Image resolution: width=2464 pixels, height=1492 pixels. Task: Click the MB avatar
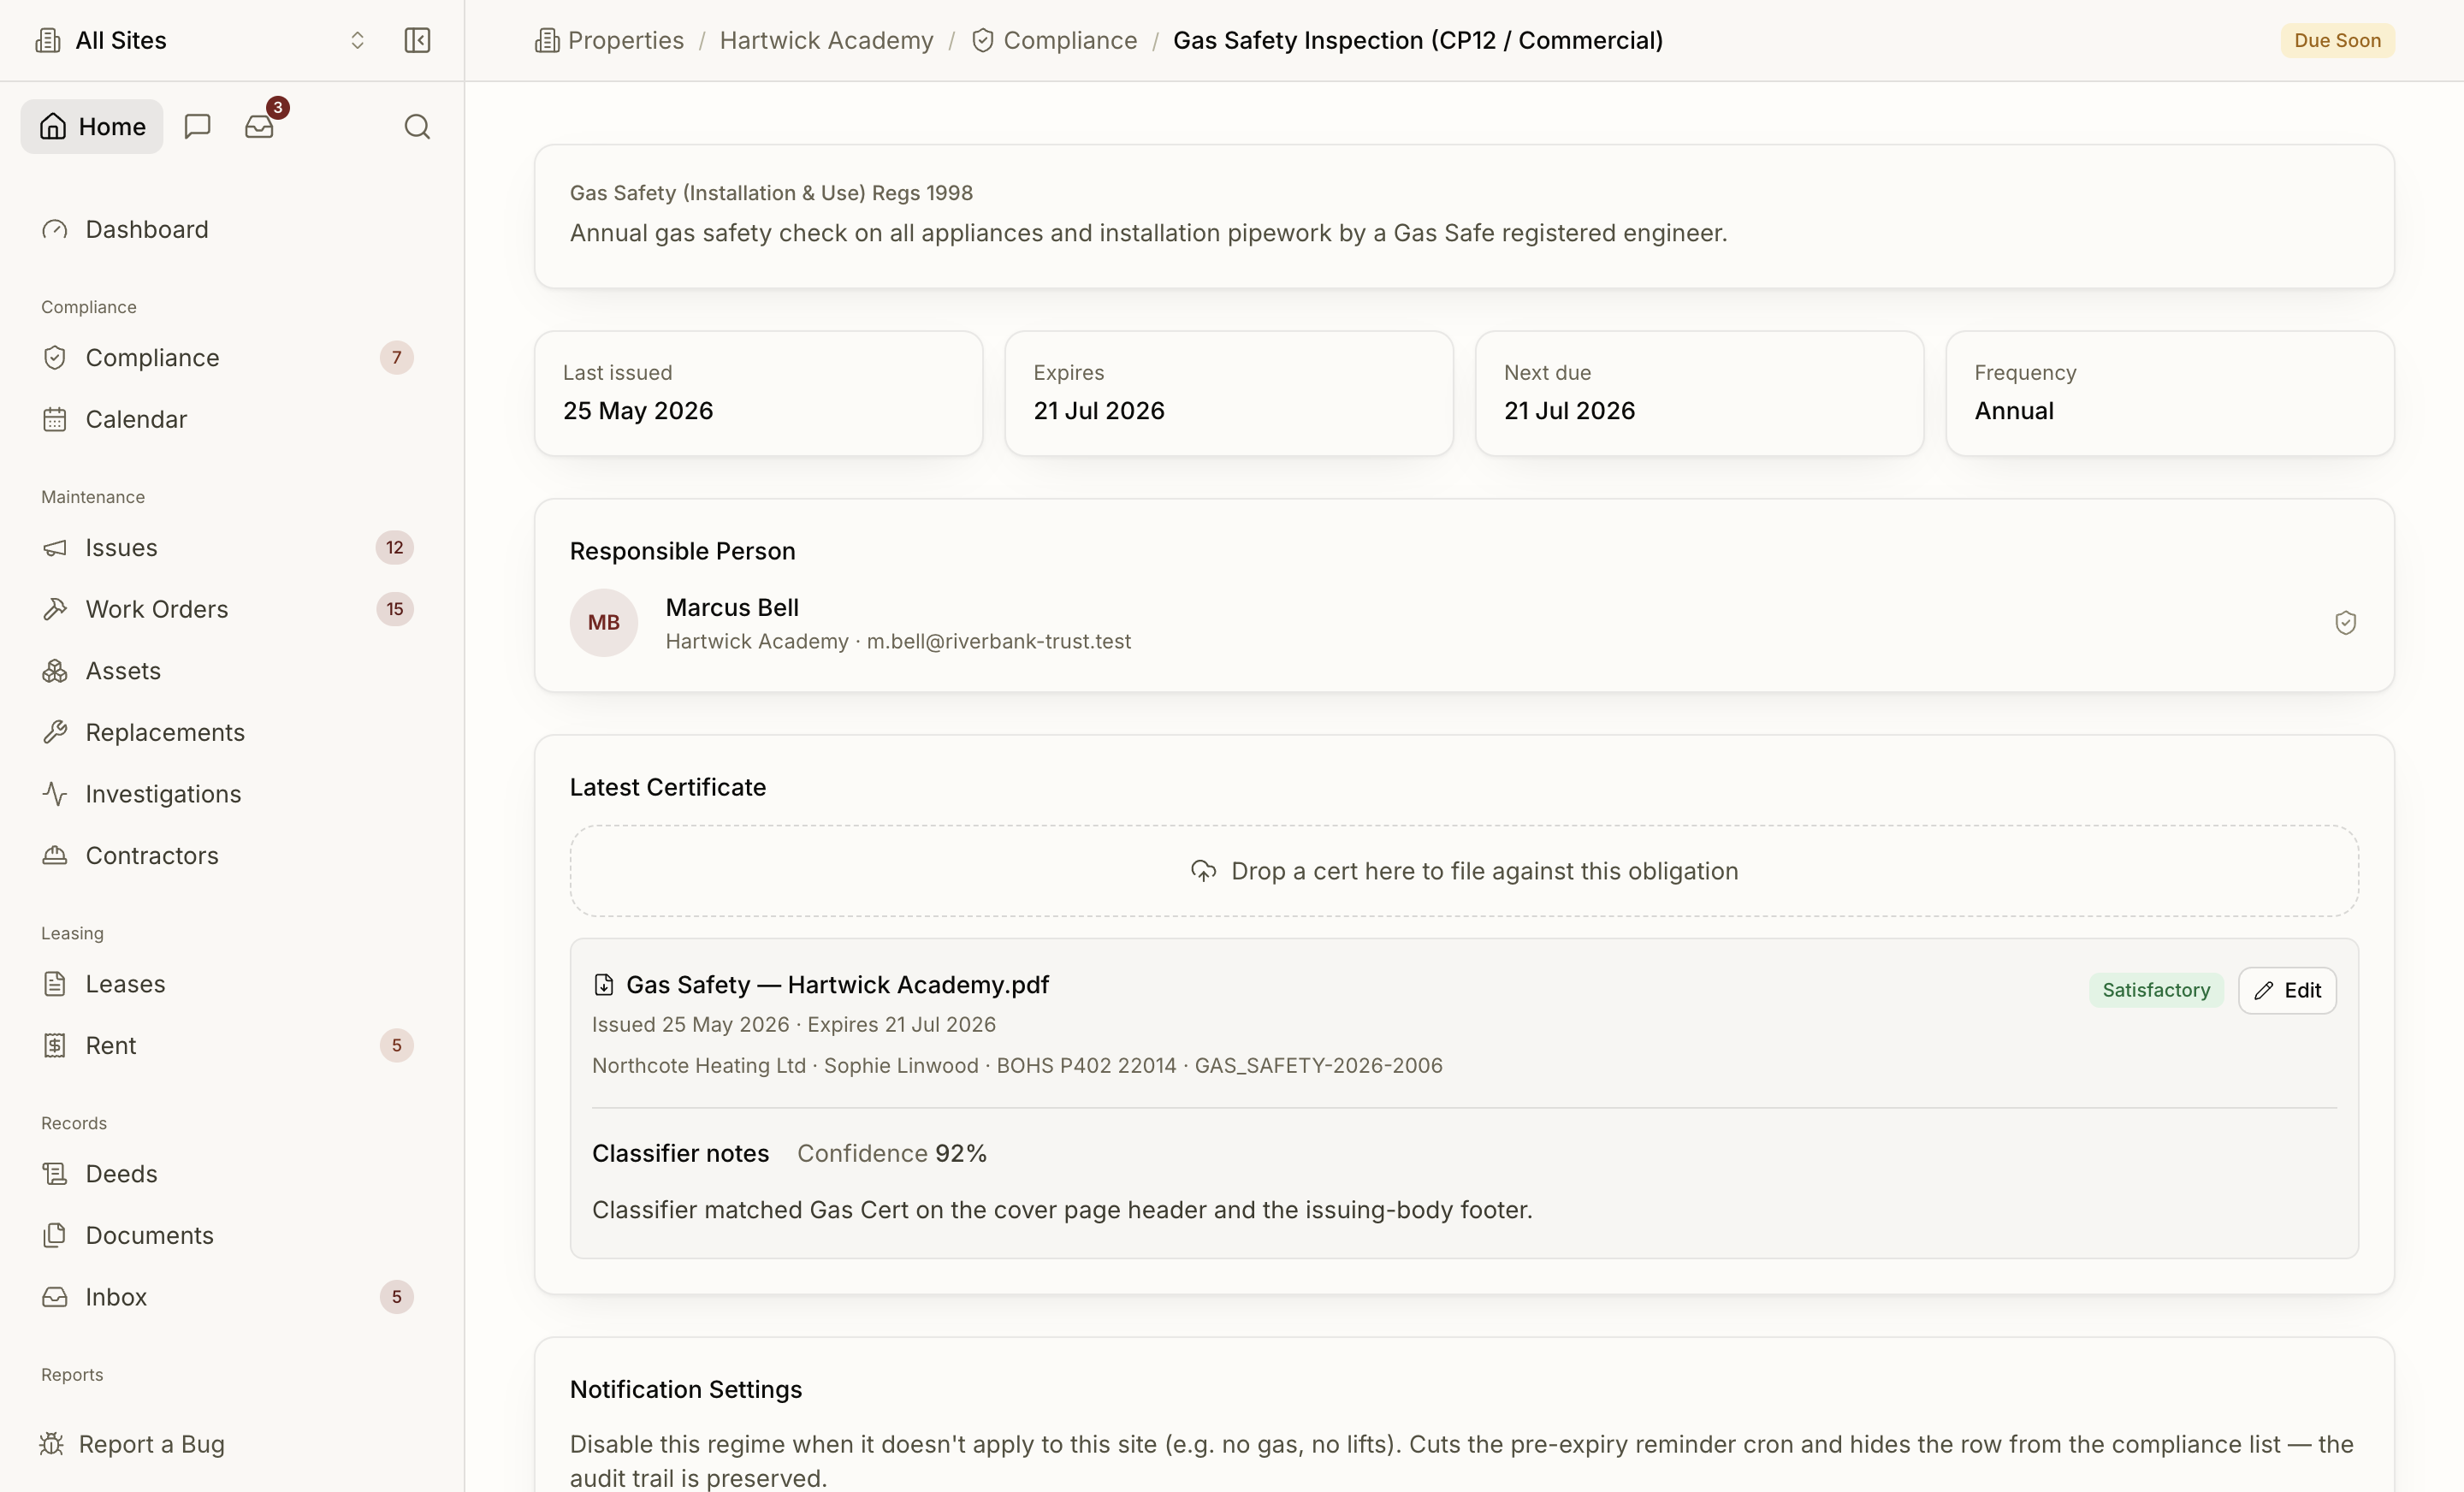pyautogui.click(x=603, y=622)
